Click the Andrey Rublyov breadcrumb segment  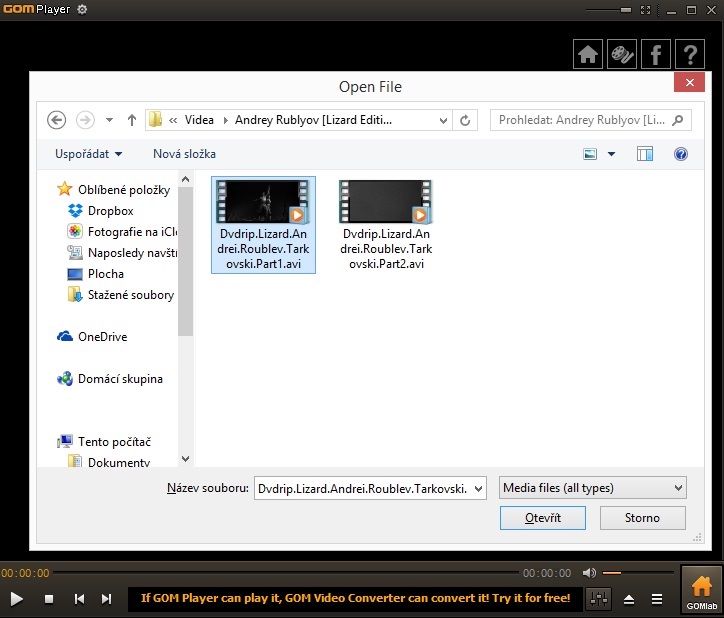click(313, 120)
